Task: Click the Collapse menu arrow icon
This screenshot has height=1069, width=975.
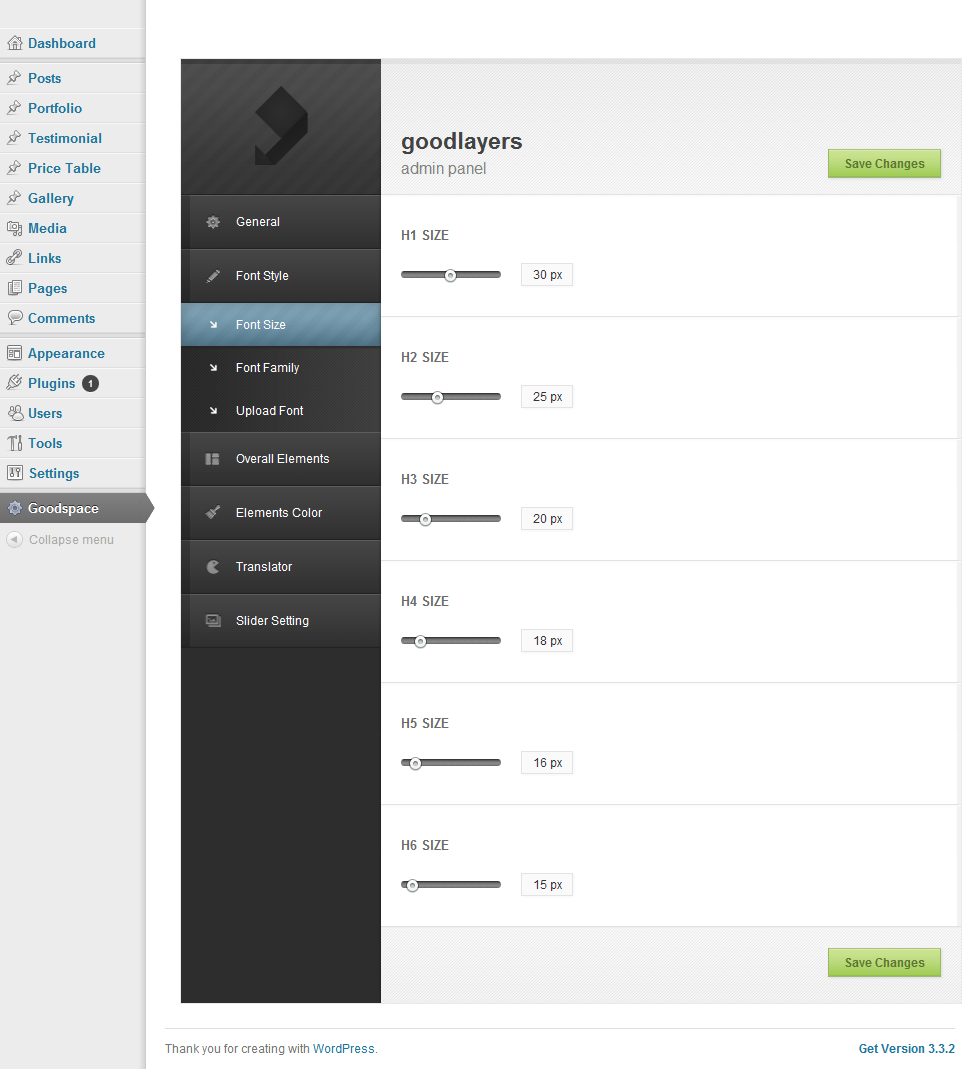Action: (x=14, y=539)
